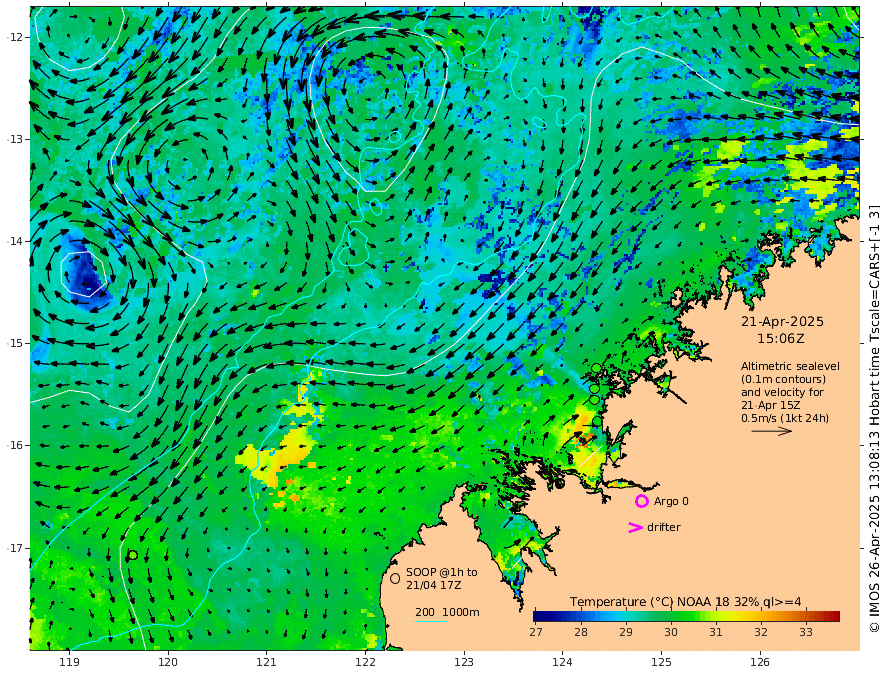Click the colour bar tick label 28
This screenshot has height=680, width=880.
(581, 632)
